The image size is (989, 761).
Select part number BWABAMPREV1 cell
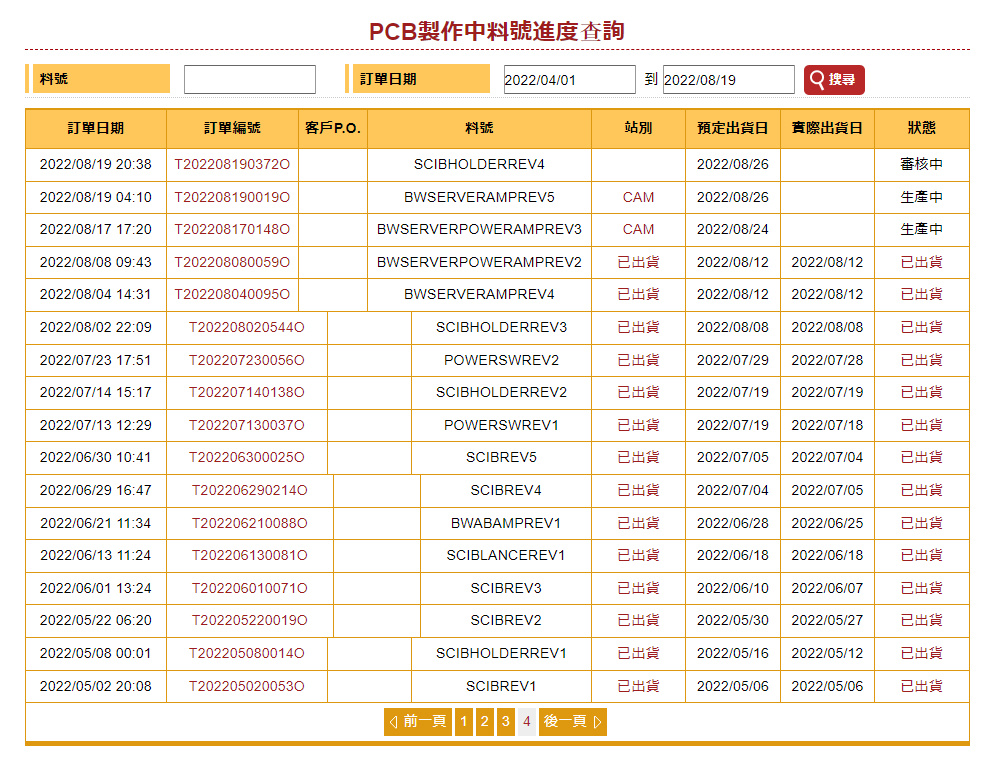[506, 523]
